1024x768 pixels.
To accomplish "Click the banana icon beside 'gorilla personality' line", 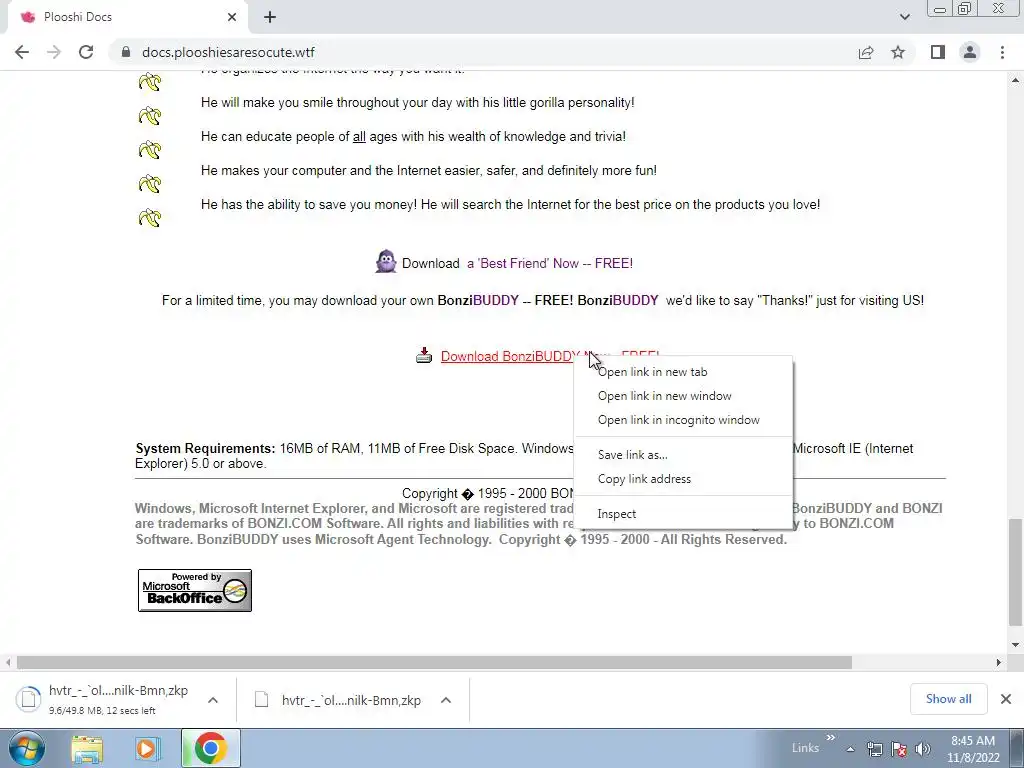I will pyautogui.click(x=150, y=116).
